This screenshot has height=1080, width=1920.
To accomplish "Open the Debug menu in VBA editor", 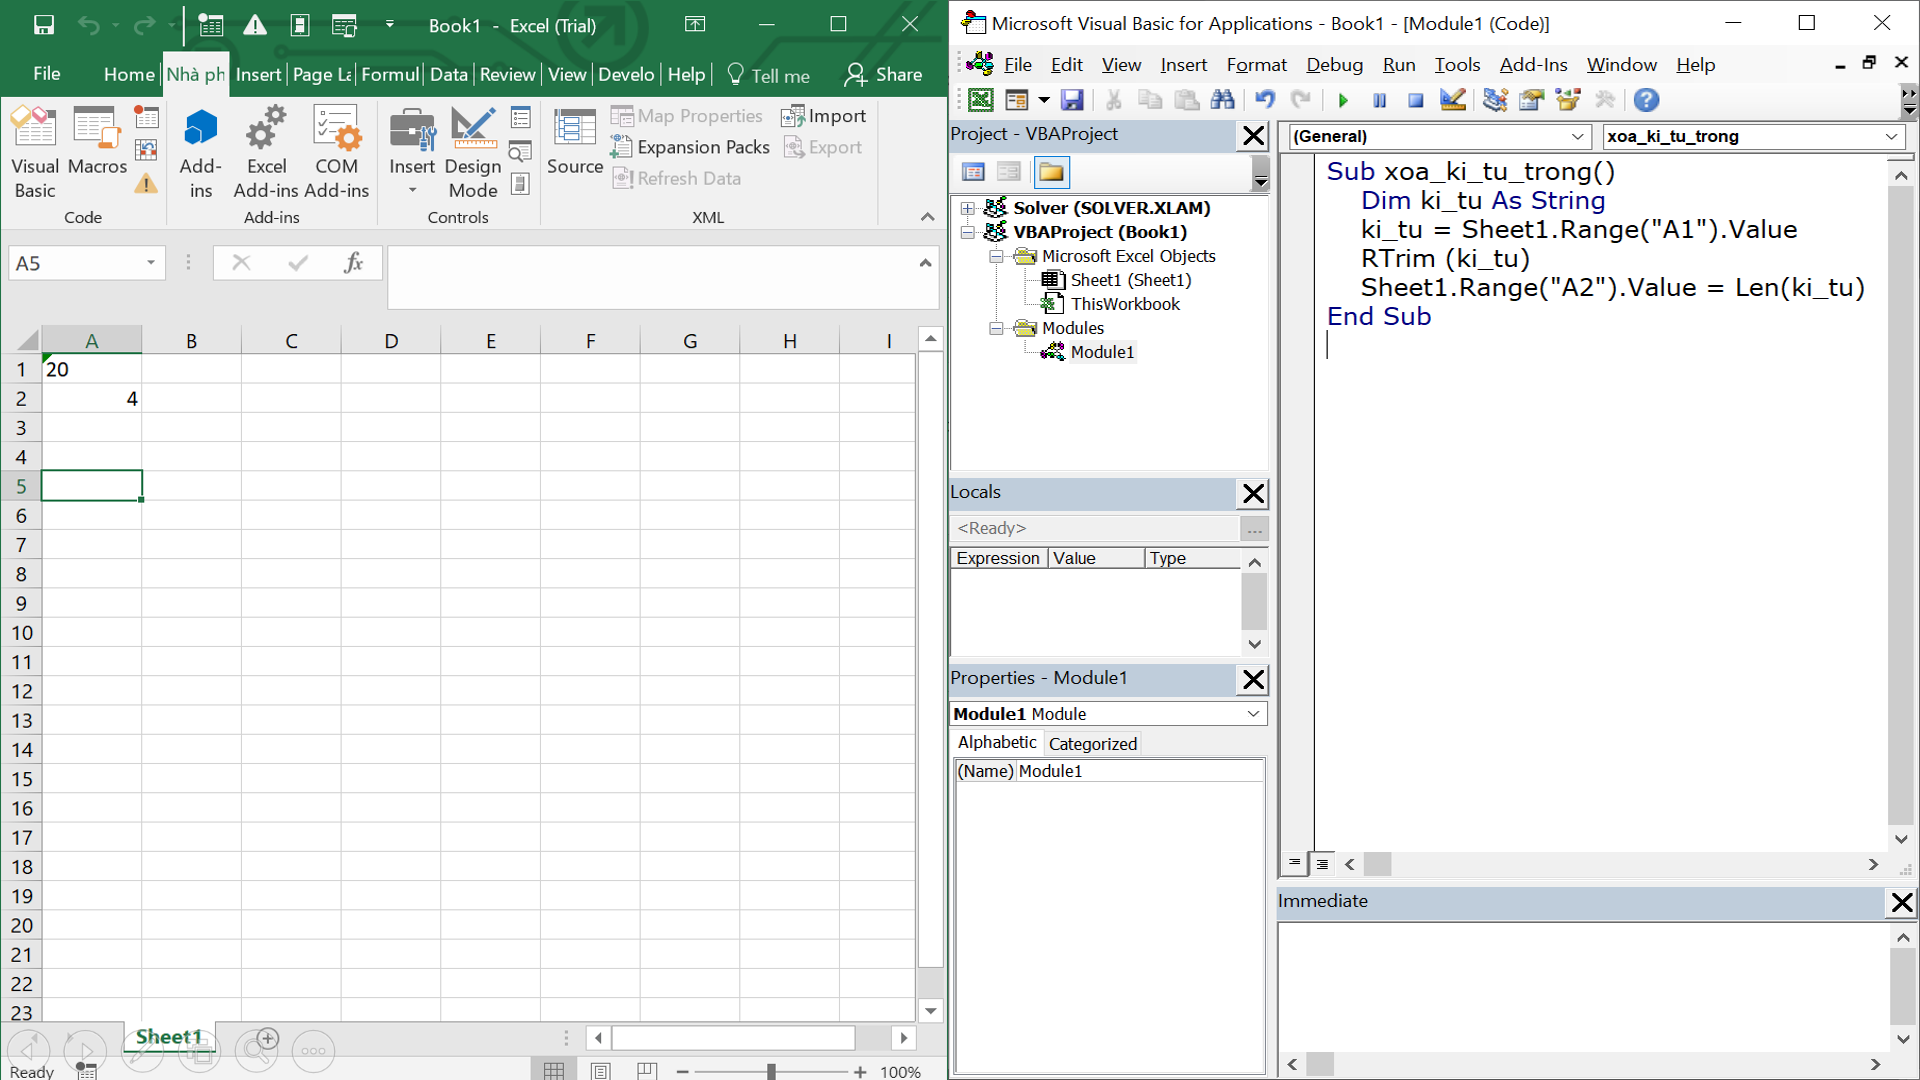I will (x=1334, y=65).
